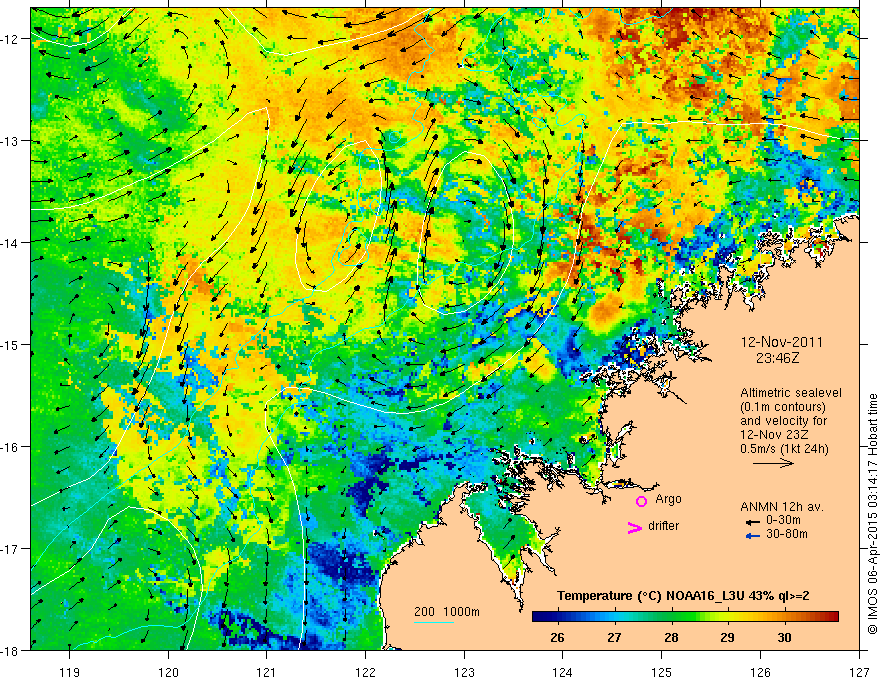This screenshot has height=680, width=880.
Task: Click the ANMN 12h av. label
Action: [x=782, y=507]
